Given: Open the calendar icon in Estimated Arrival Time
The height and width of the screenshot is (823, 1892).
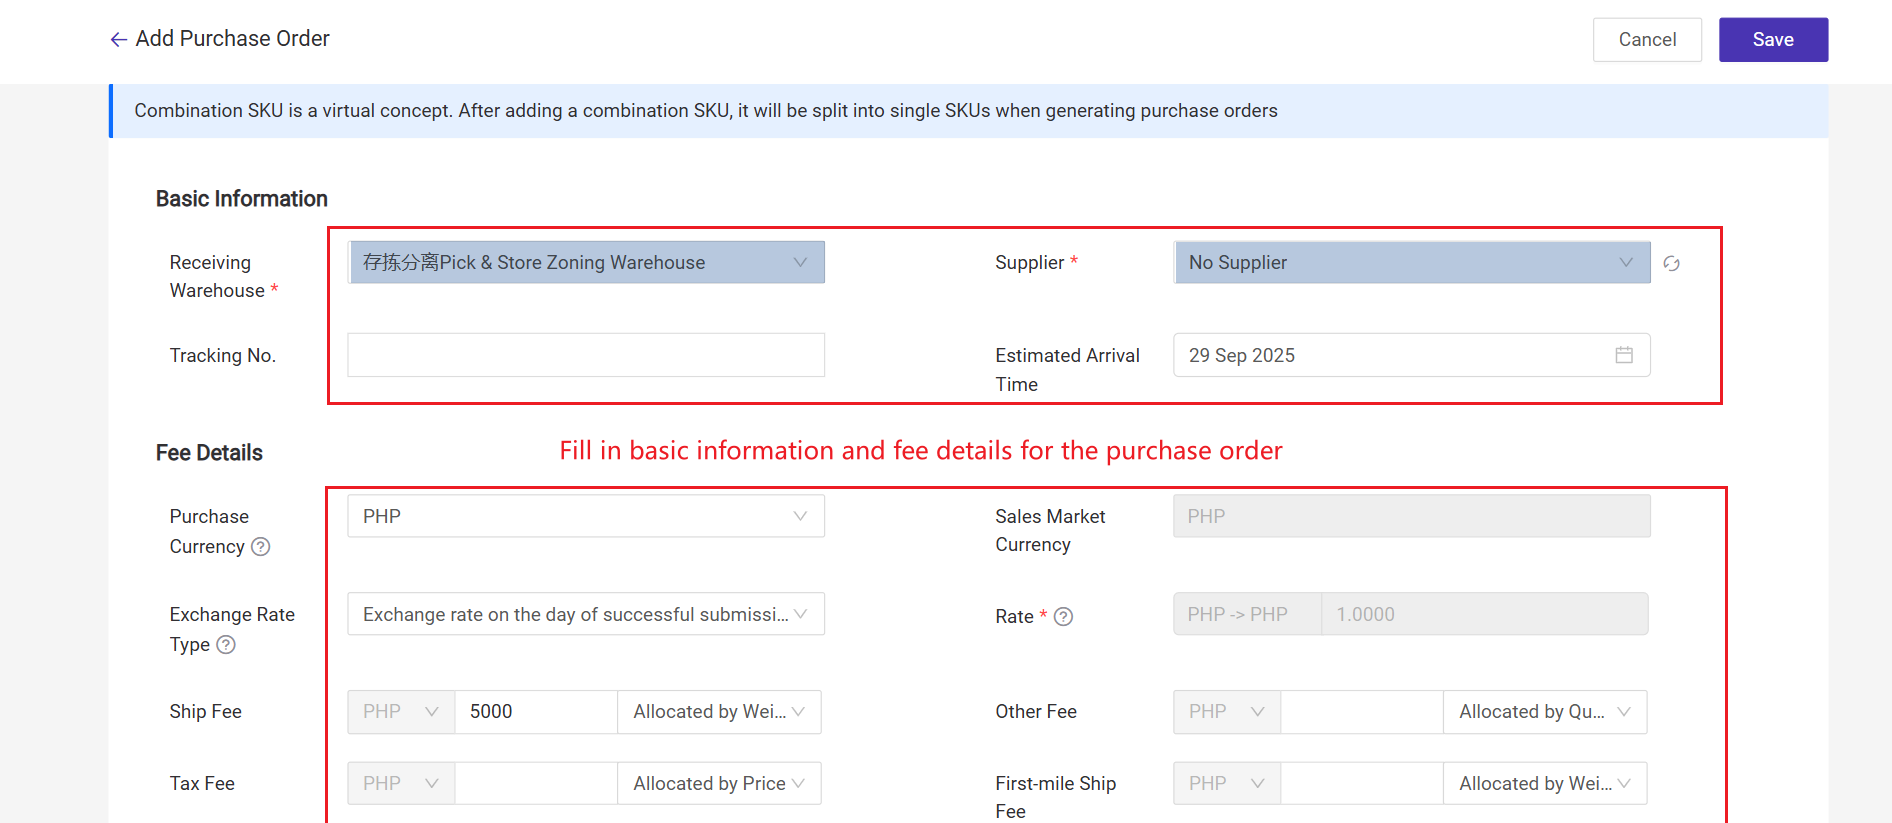Looking at the screenshot, I should [x=1624, y=355].
